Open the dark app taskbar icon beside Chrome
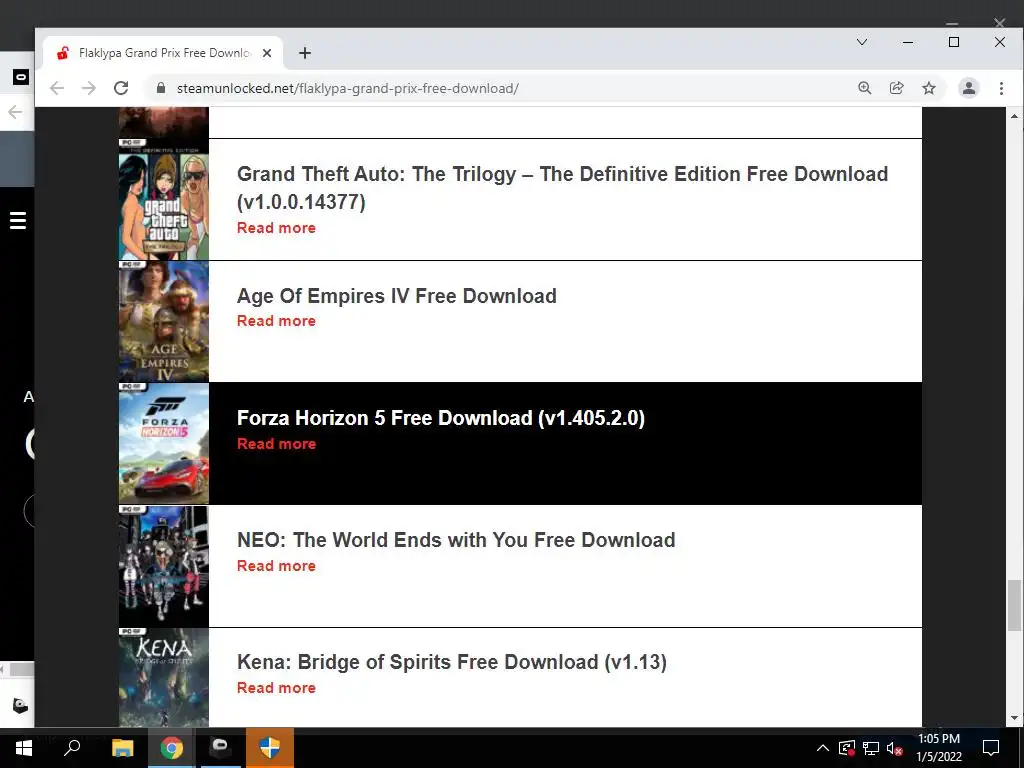Viewport: 1024px width, 768px height. 220,748
